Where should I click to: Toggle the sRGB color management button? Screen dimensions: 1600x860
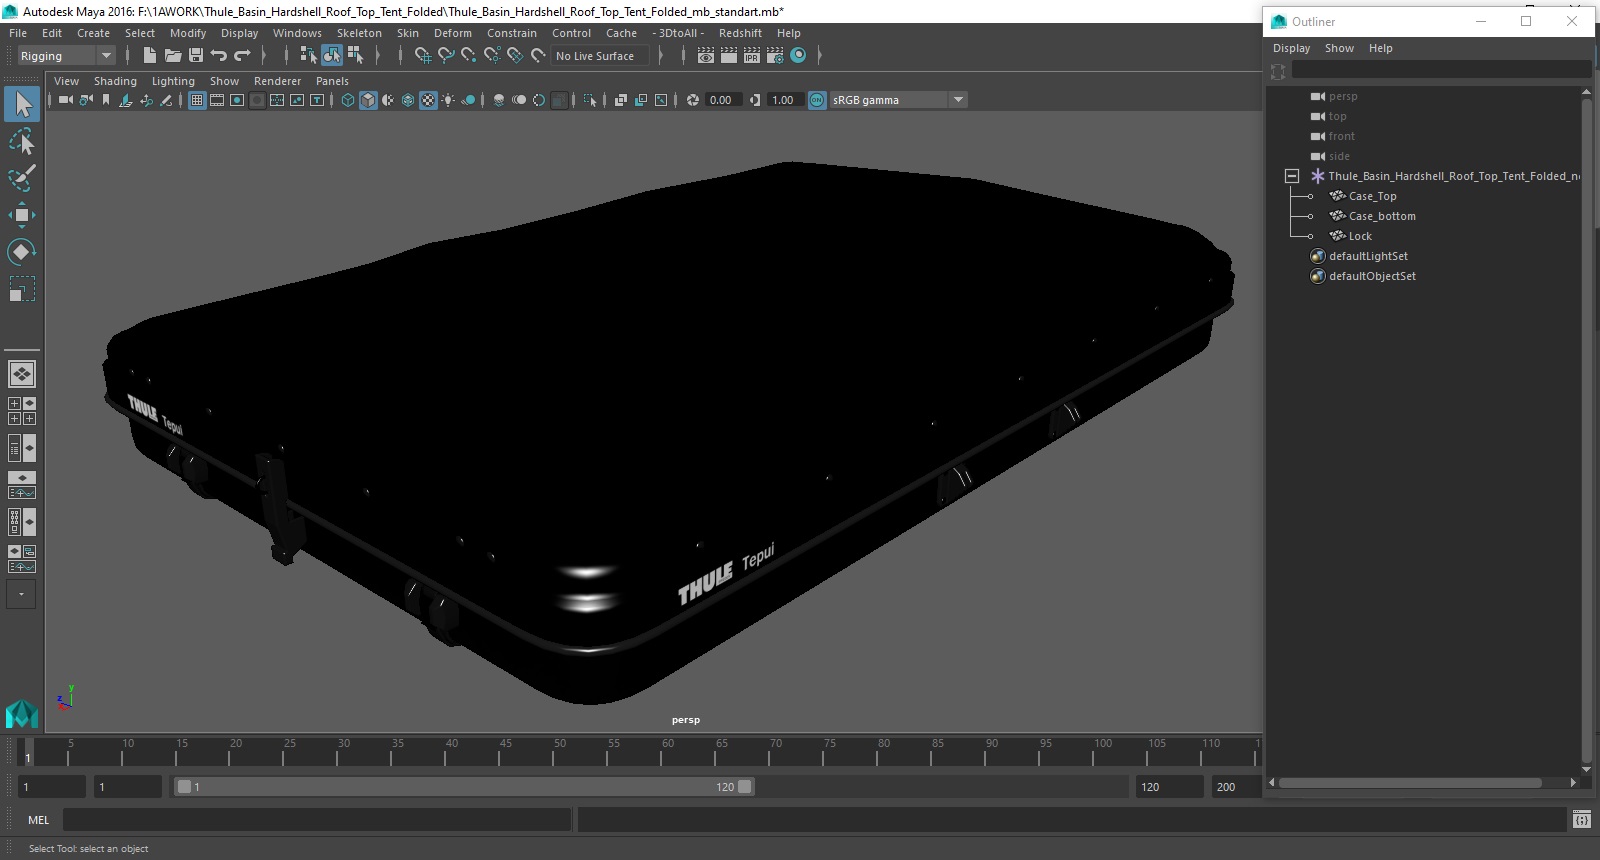(817, 100)
